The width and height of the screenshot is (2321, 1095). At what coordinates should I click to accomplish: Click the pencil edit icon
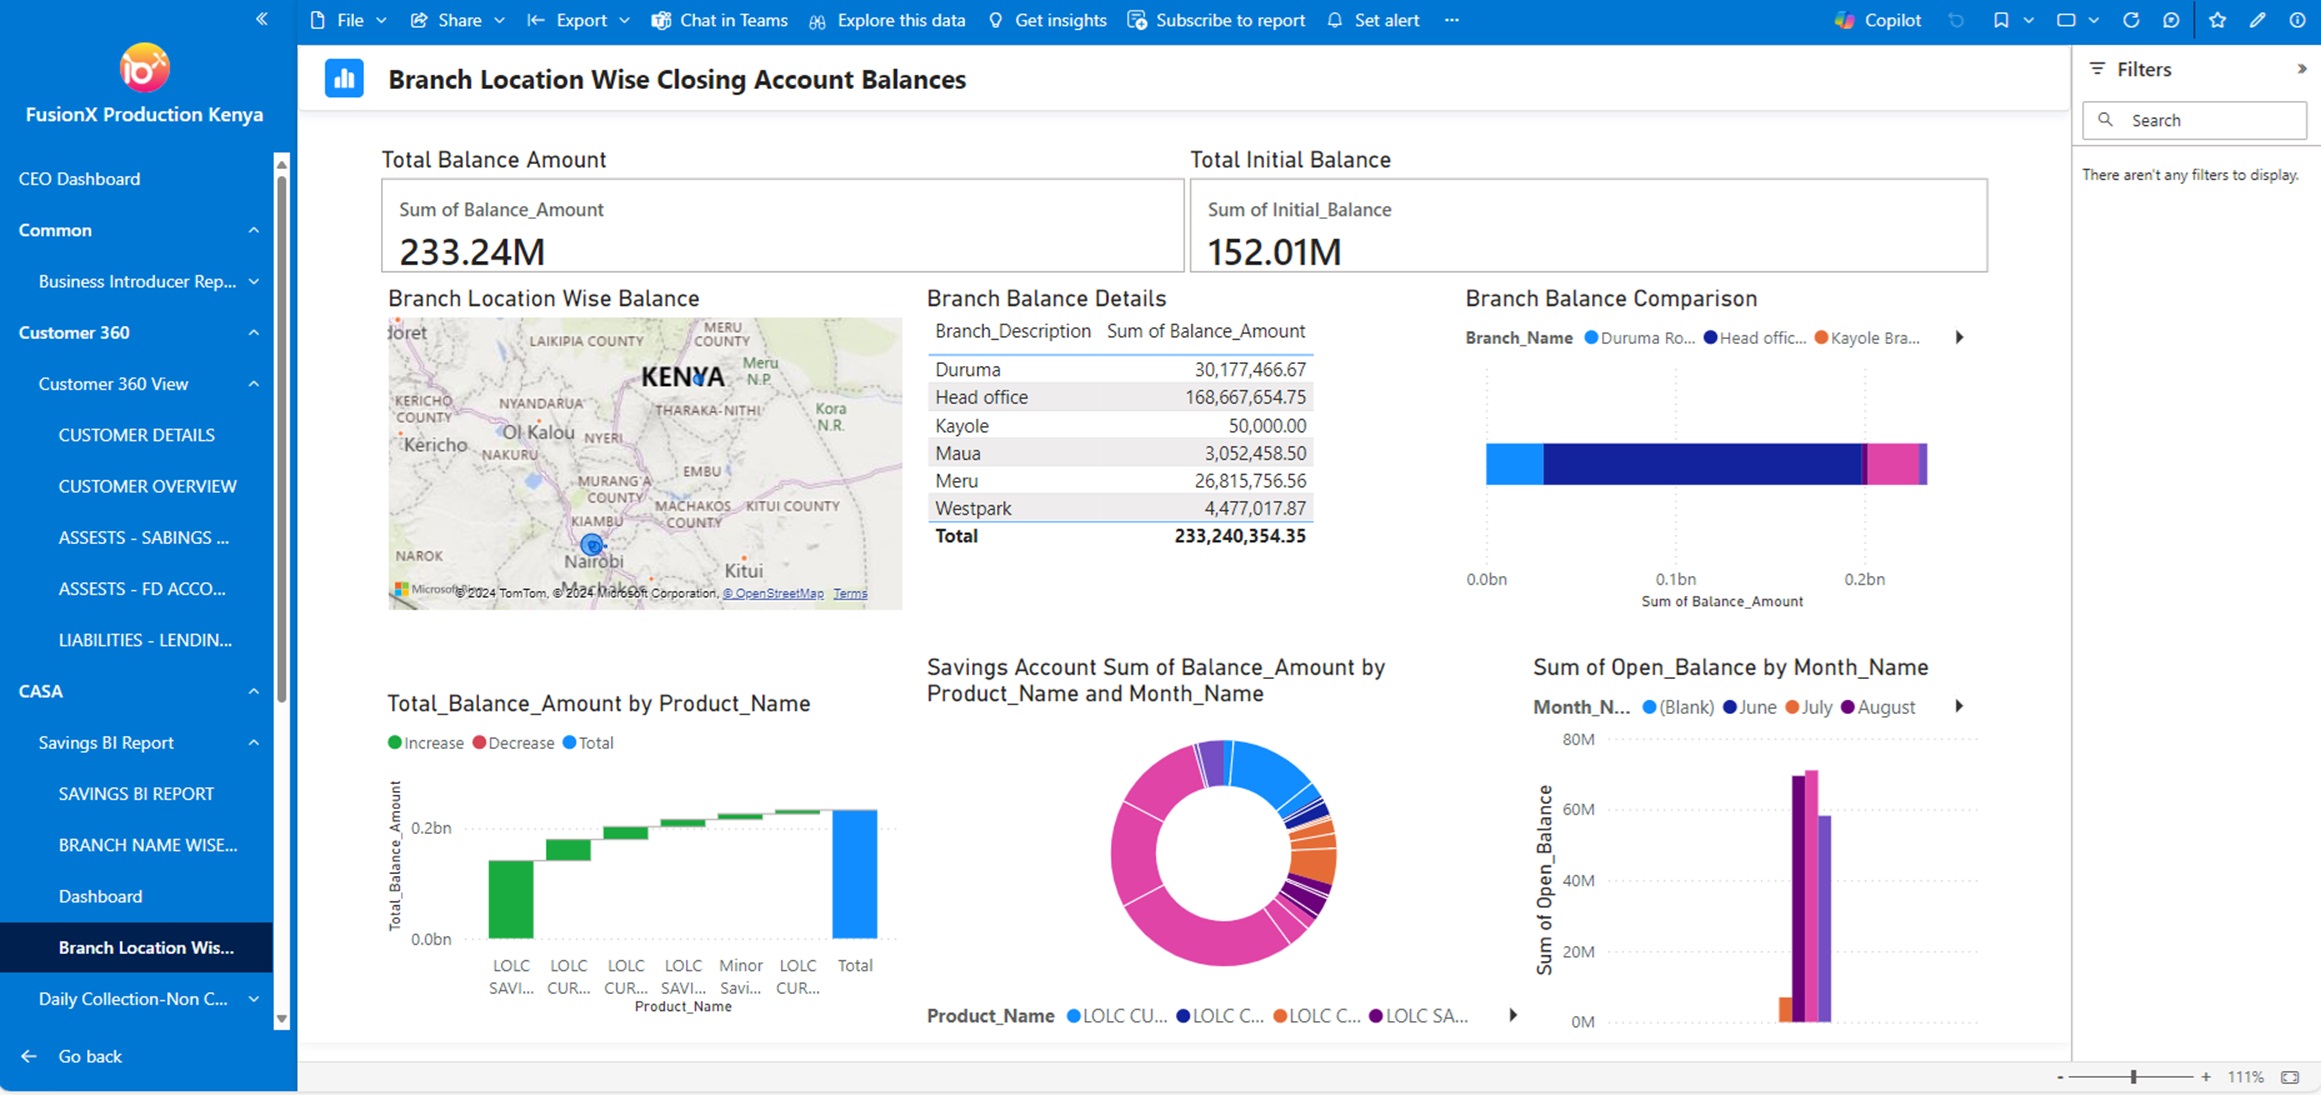click(x=2257, y=20)
